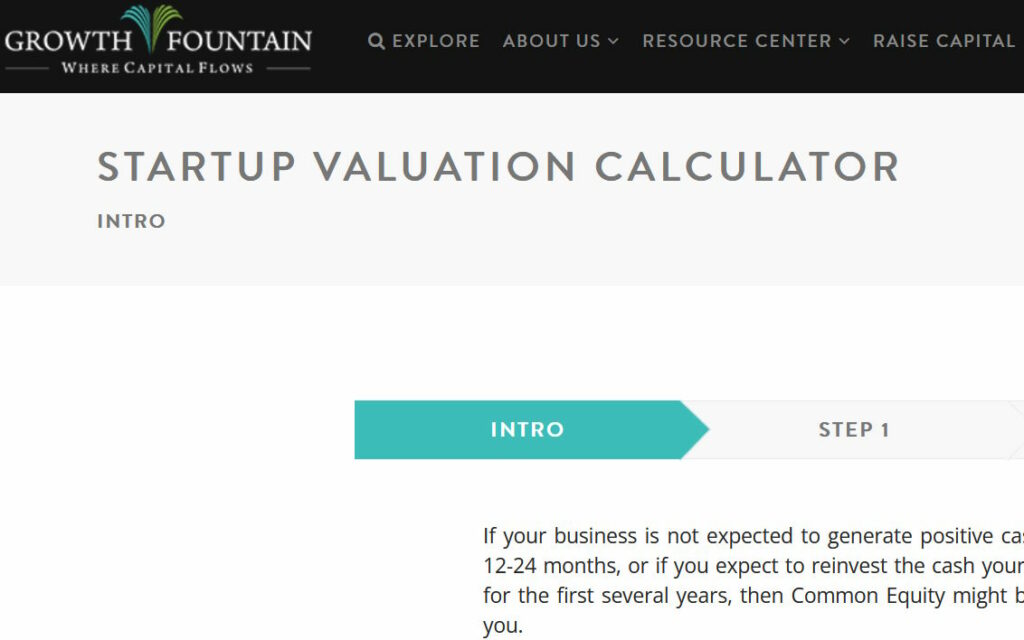Go to Raise Capital

[943, 41]
